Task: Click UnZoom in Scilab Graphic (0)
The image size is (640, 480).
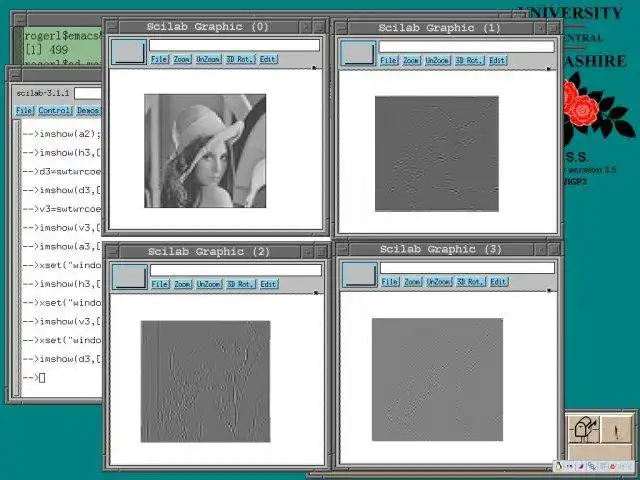Action: click(208, 59)
